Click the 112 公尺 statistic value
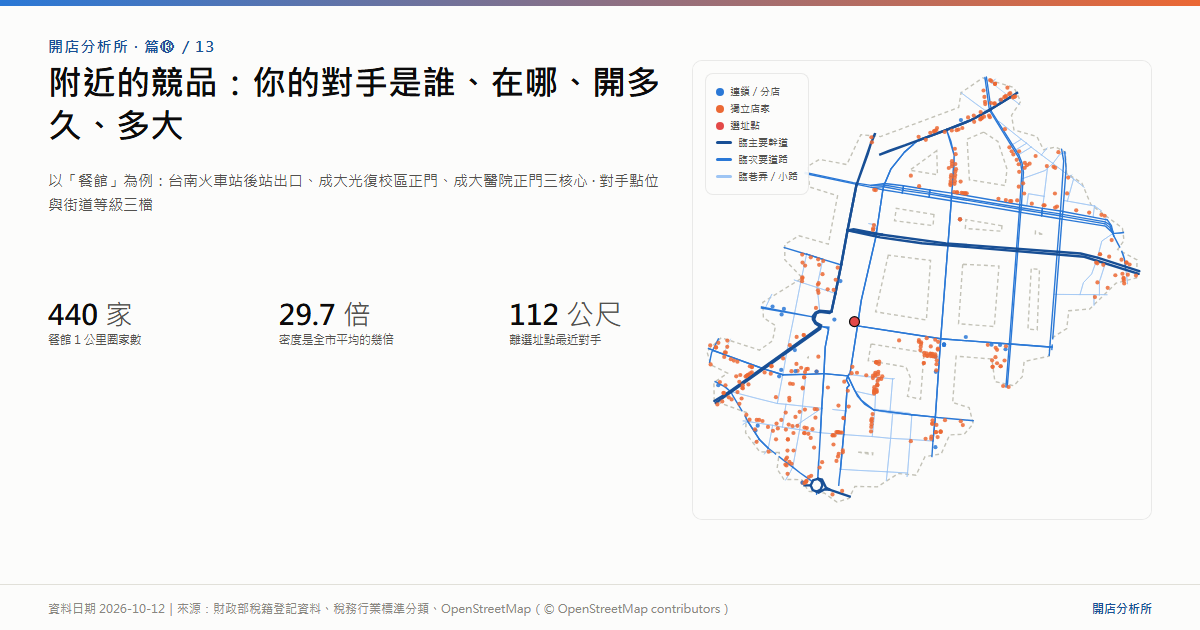This screenshot has height=630, width=1200. pyautogui.click(x=565, y=315)
